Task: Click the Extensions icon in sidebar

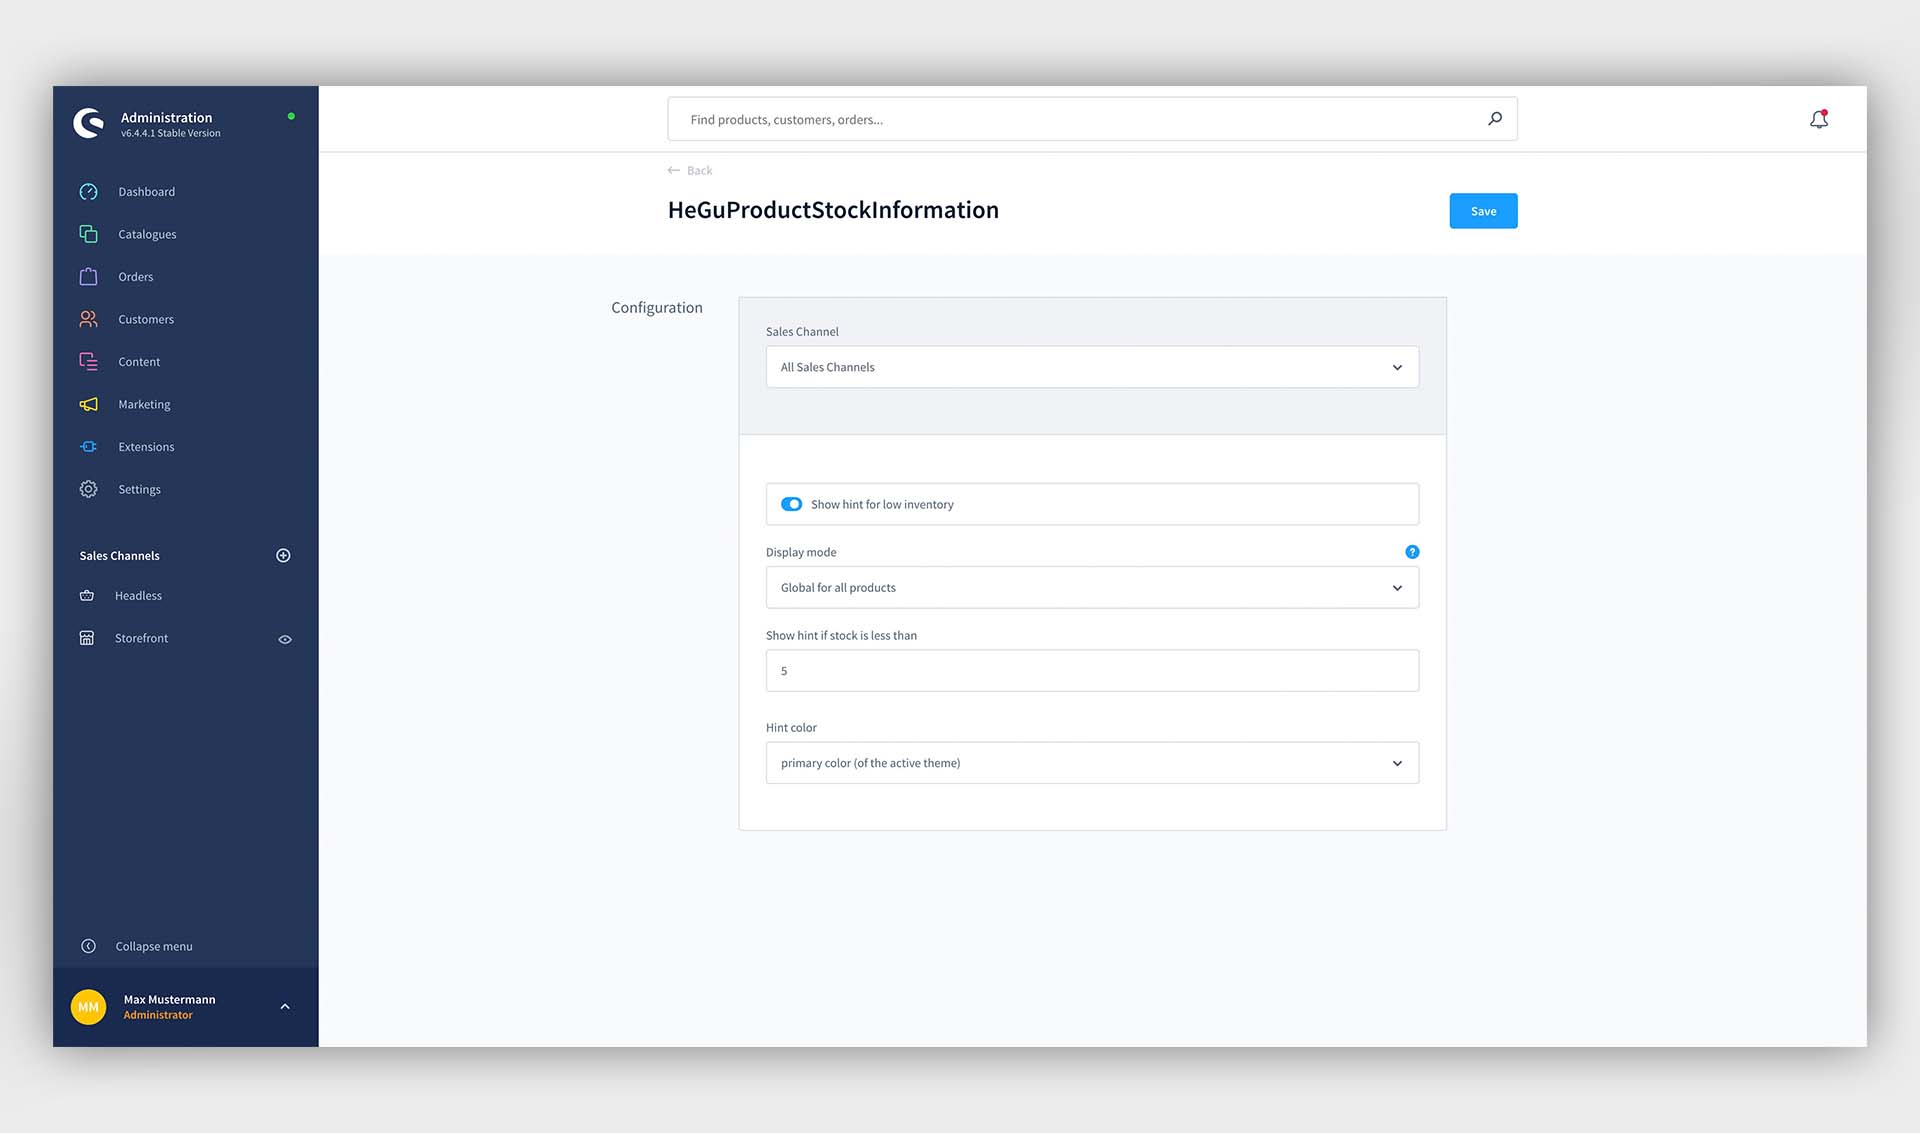Action: point(89,446)
